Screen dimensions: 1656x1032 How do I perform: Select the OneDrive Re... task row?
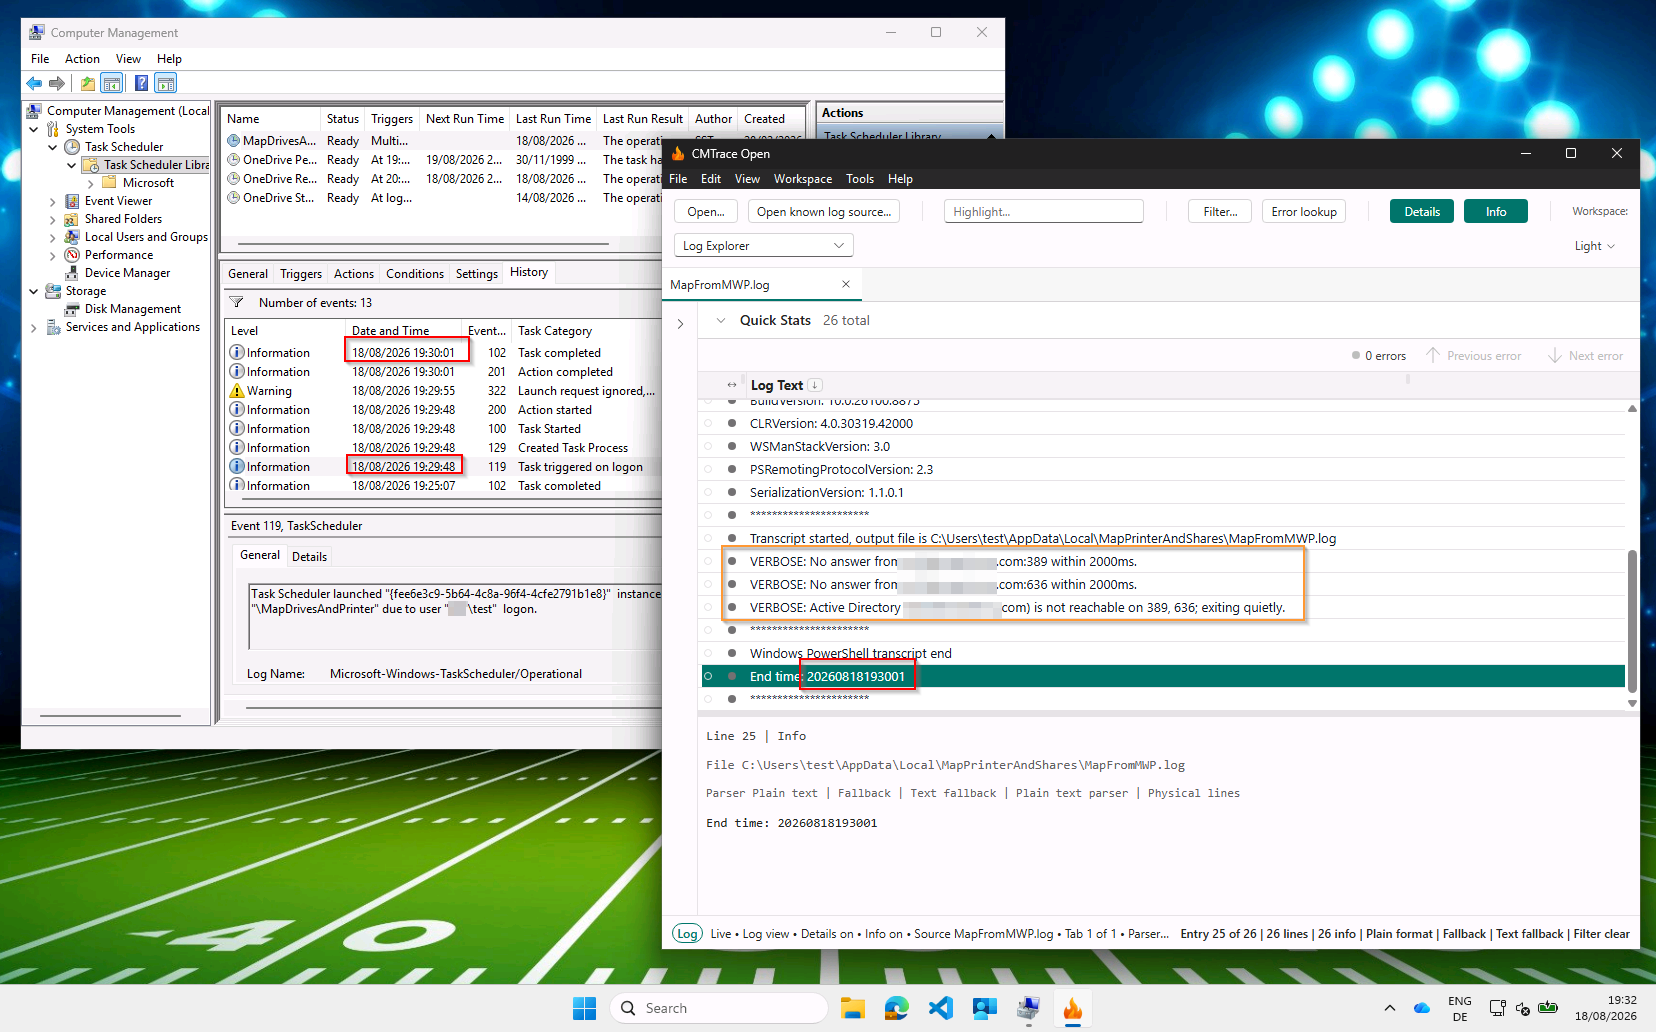(442, 179)
